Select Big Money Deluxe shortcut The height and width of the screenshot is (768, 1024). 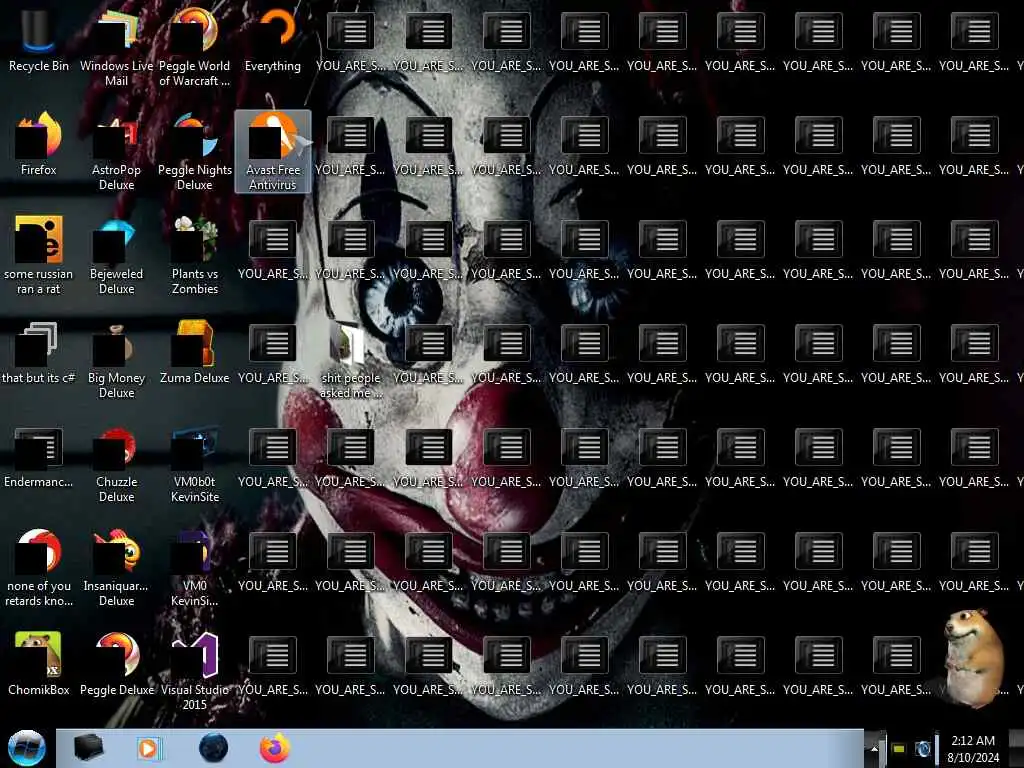116,360
